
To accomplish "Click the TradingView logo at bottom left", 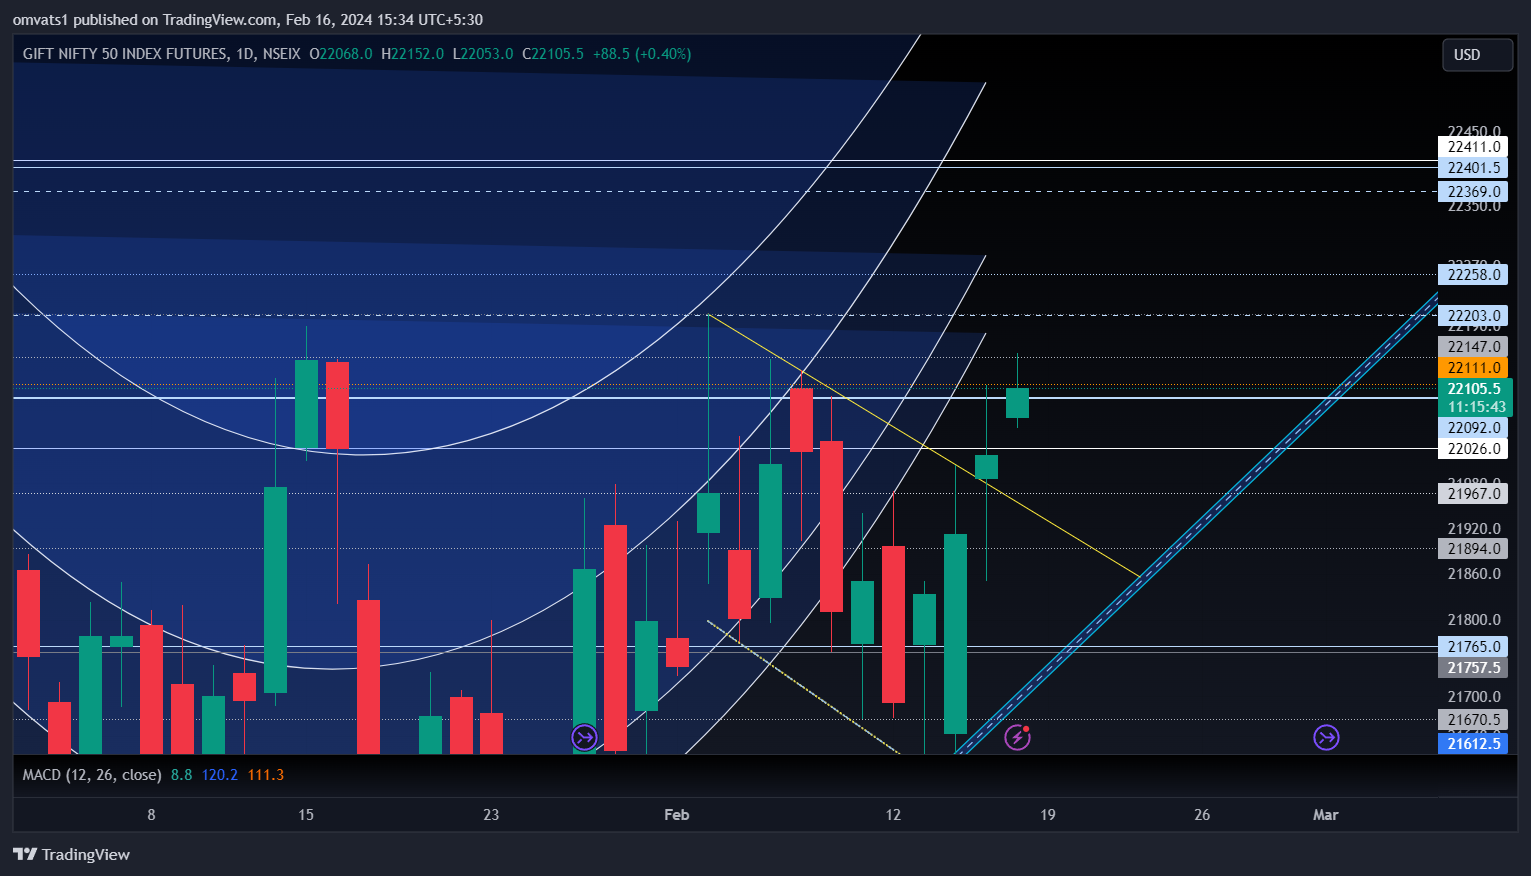I will click(71, 854).
